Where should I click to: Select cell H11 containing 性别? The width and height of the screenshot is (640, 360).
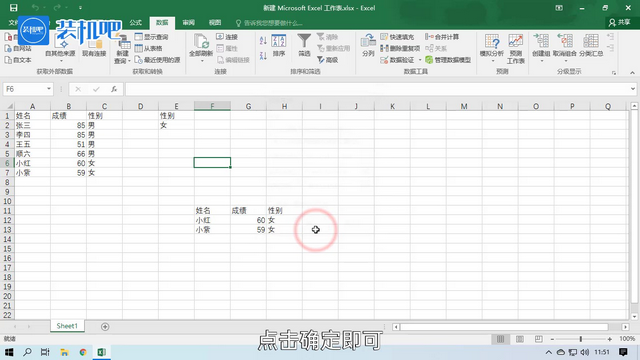[284, 211]
